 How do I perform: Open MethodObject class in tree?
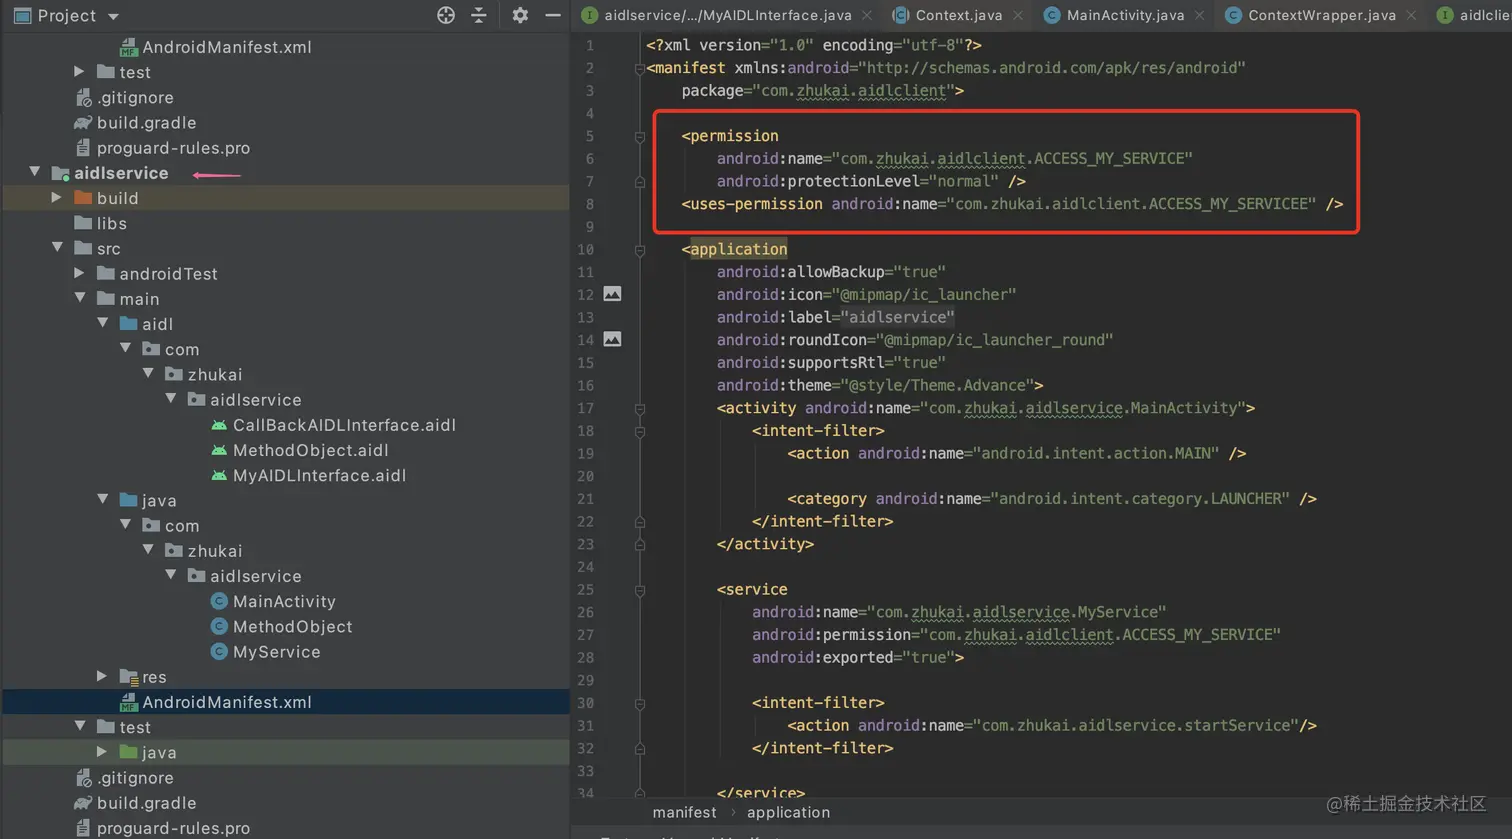(x=292, y=626)
